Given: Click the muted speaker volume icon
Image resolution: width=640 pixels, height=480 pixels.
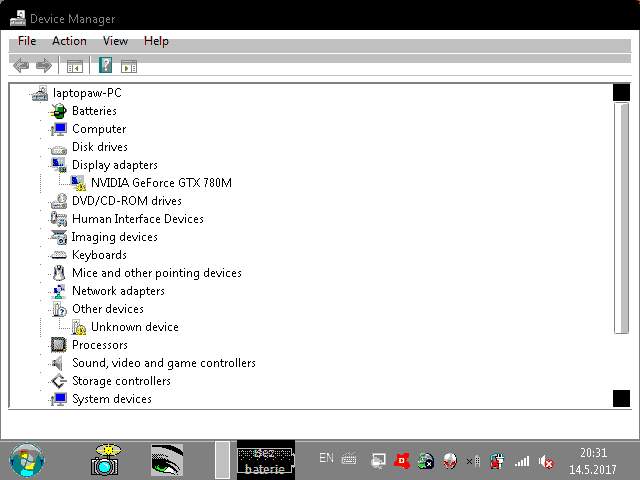Looking at the screenshot, I should 546,462.
